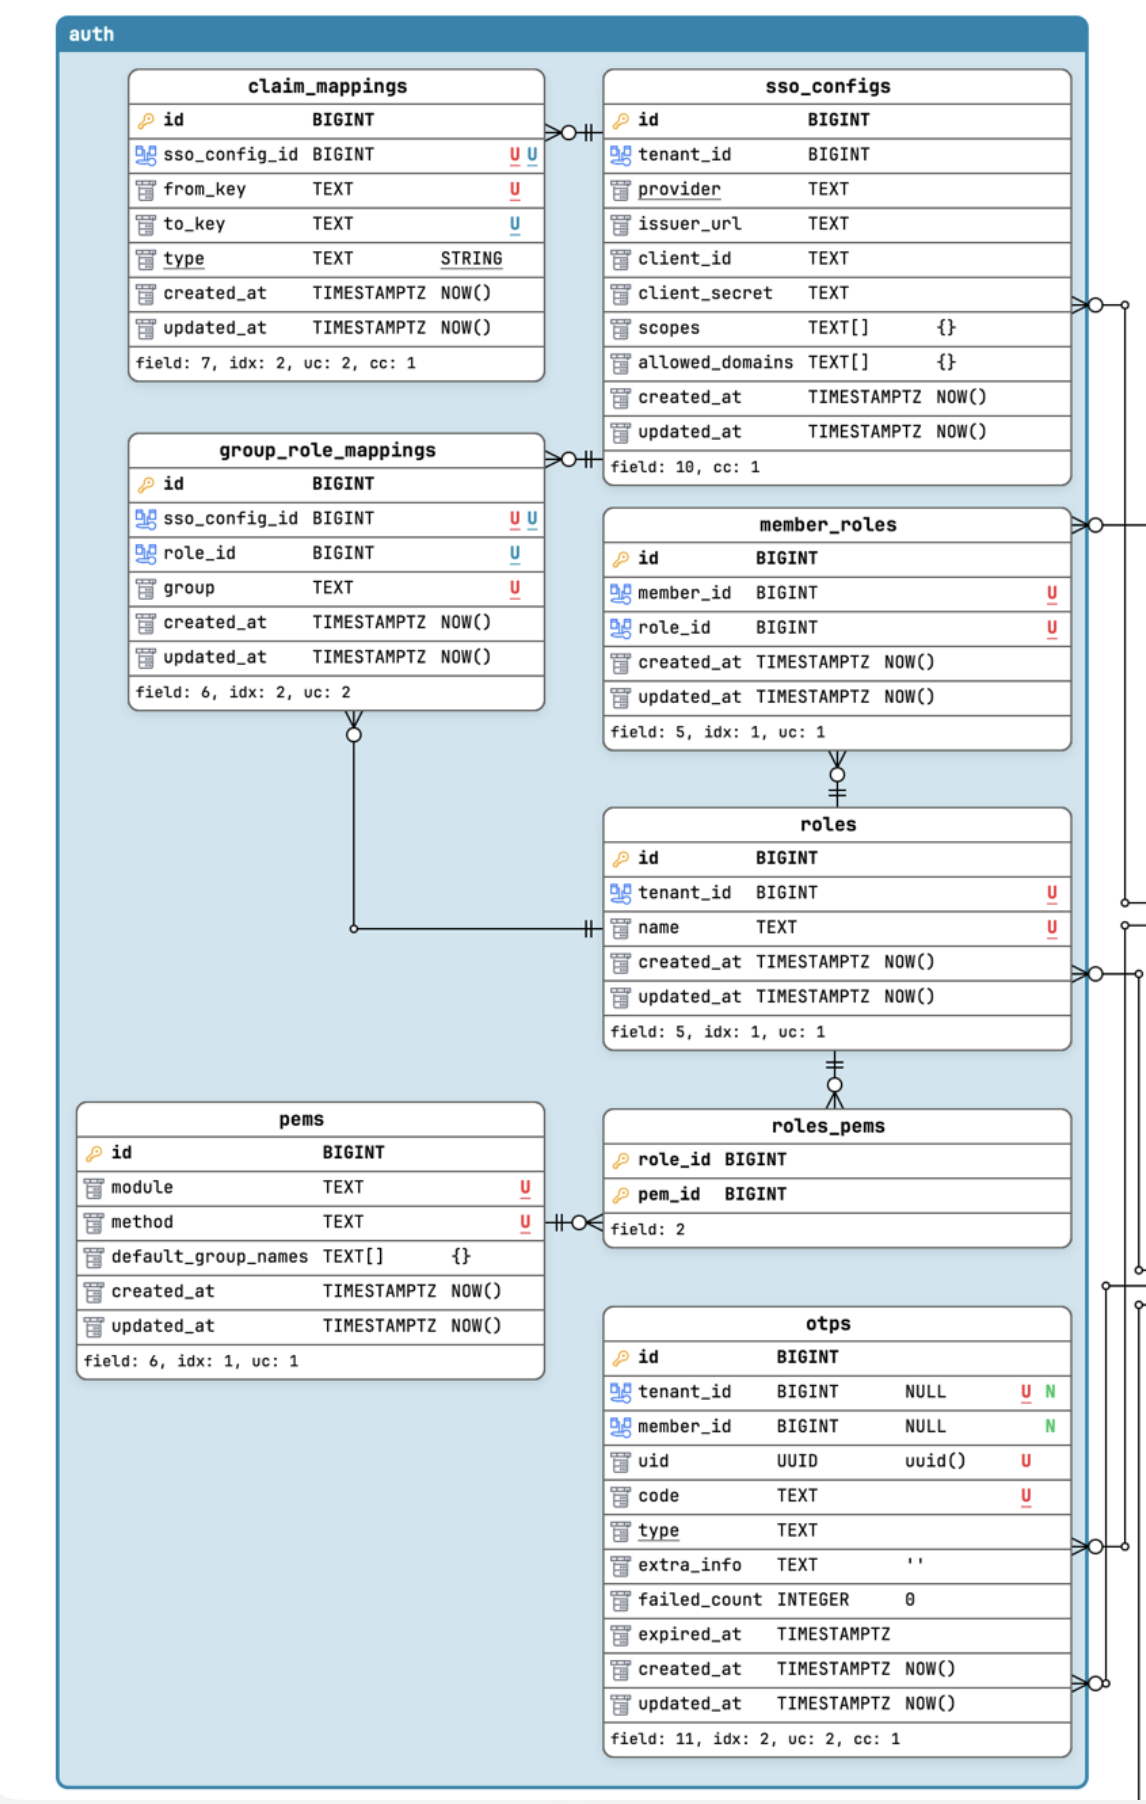The image size is (1146, 1804).
Task: Click column icon beside from_key field
Action: tap(146, 190)
